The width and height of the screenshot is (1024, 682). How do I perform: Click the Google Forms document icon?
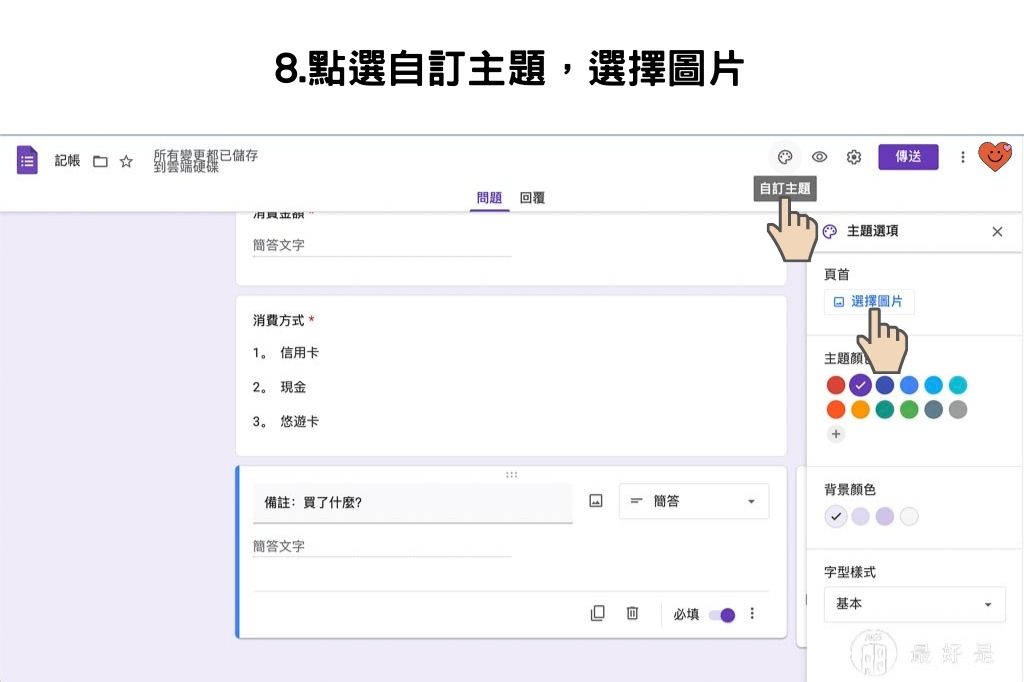coord(26,160)
